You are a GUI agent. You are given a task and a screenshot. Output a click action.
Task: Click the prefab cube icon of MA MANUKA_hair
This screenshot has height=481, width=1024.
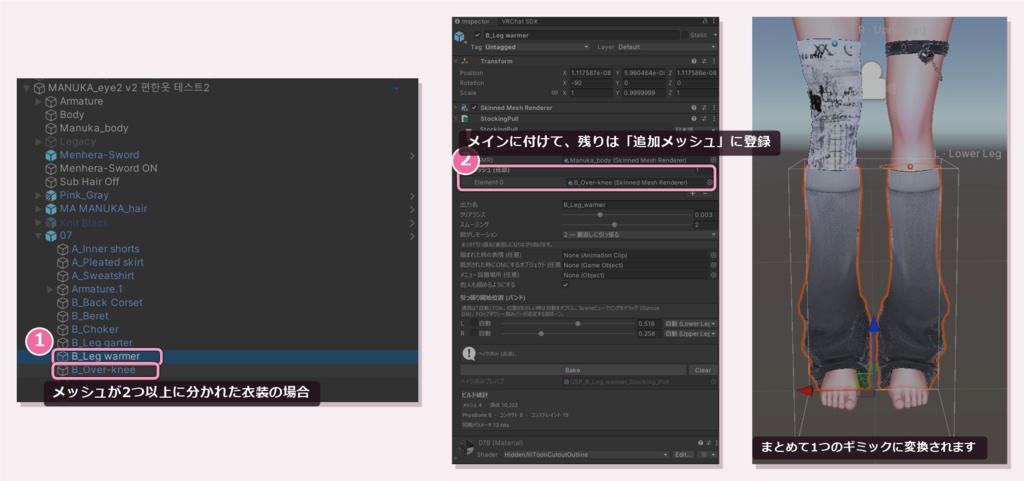tap(50, 209)
